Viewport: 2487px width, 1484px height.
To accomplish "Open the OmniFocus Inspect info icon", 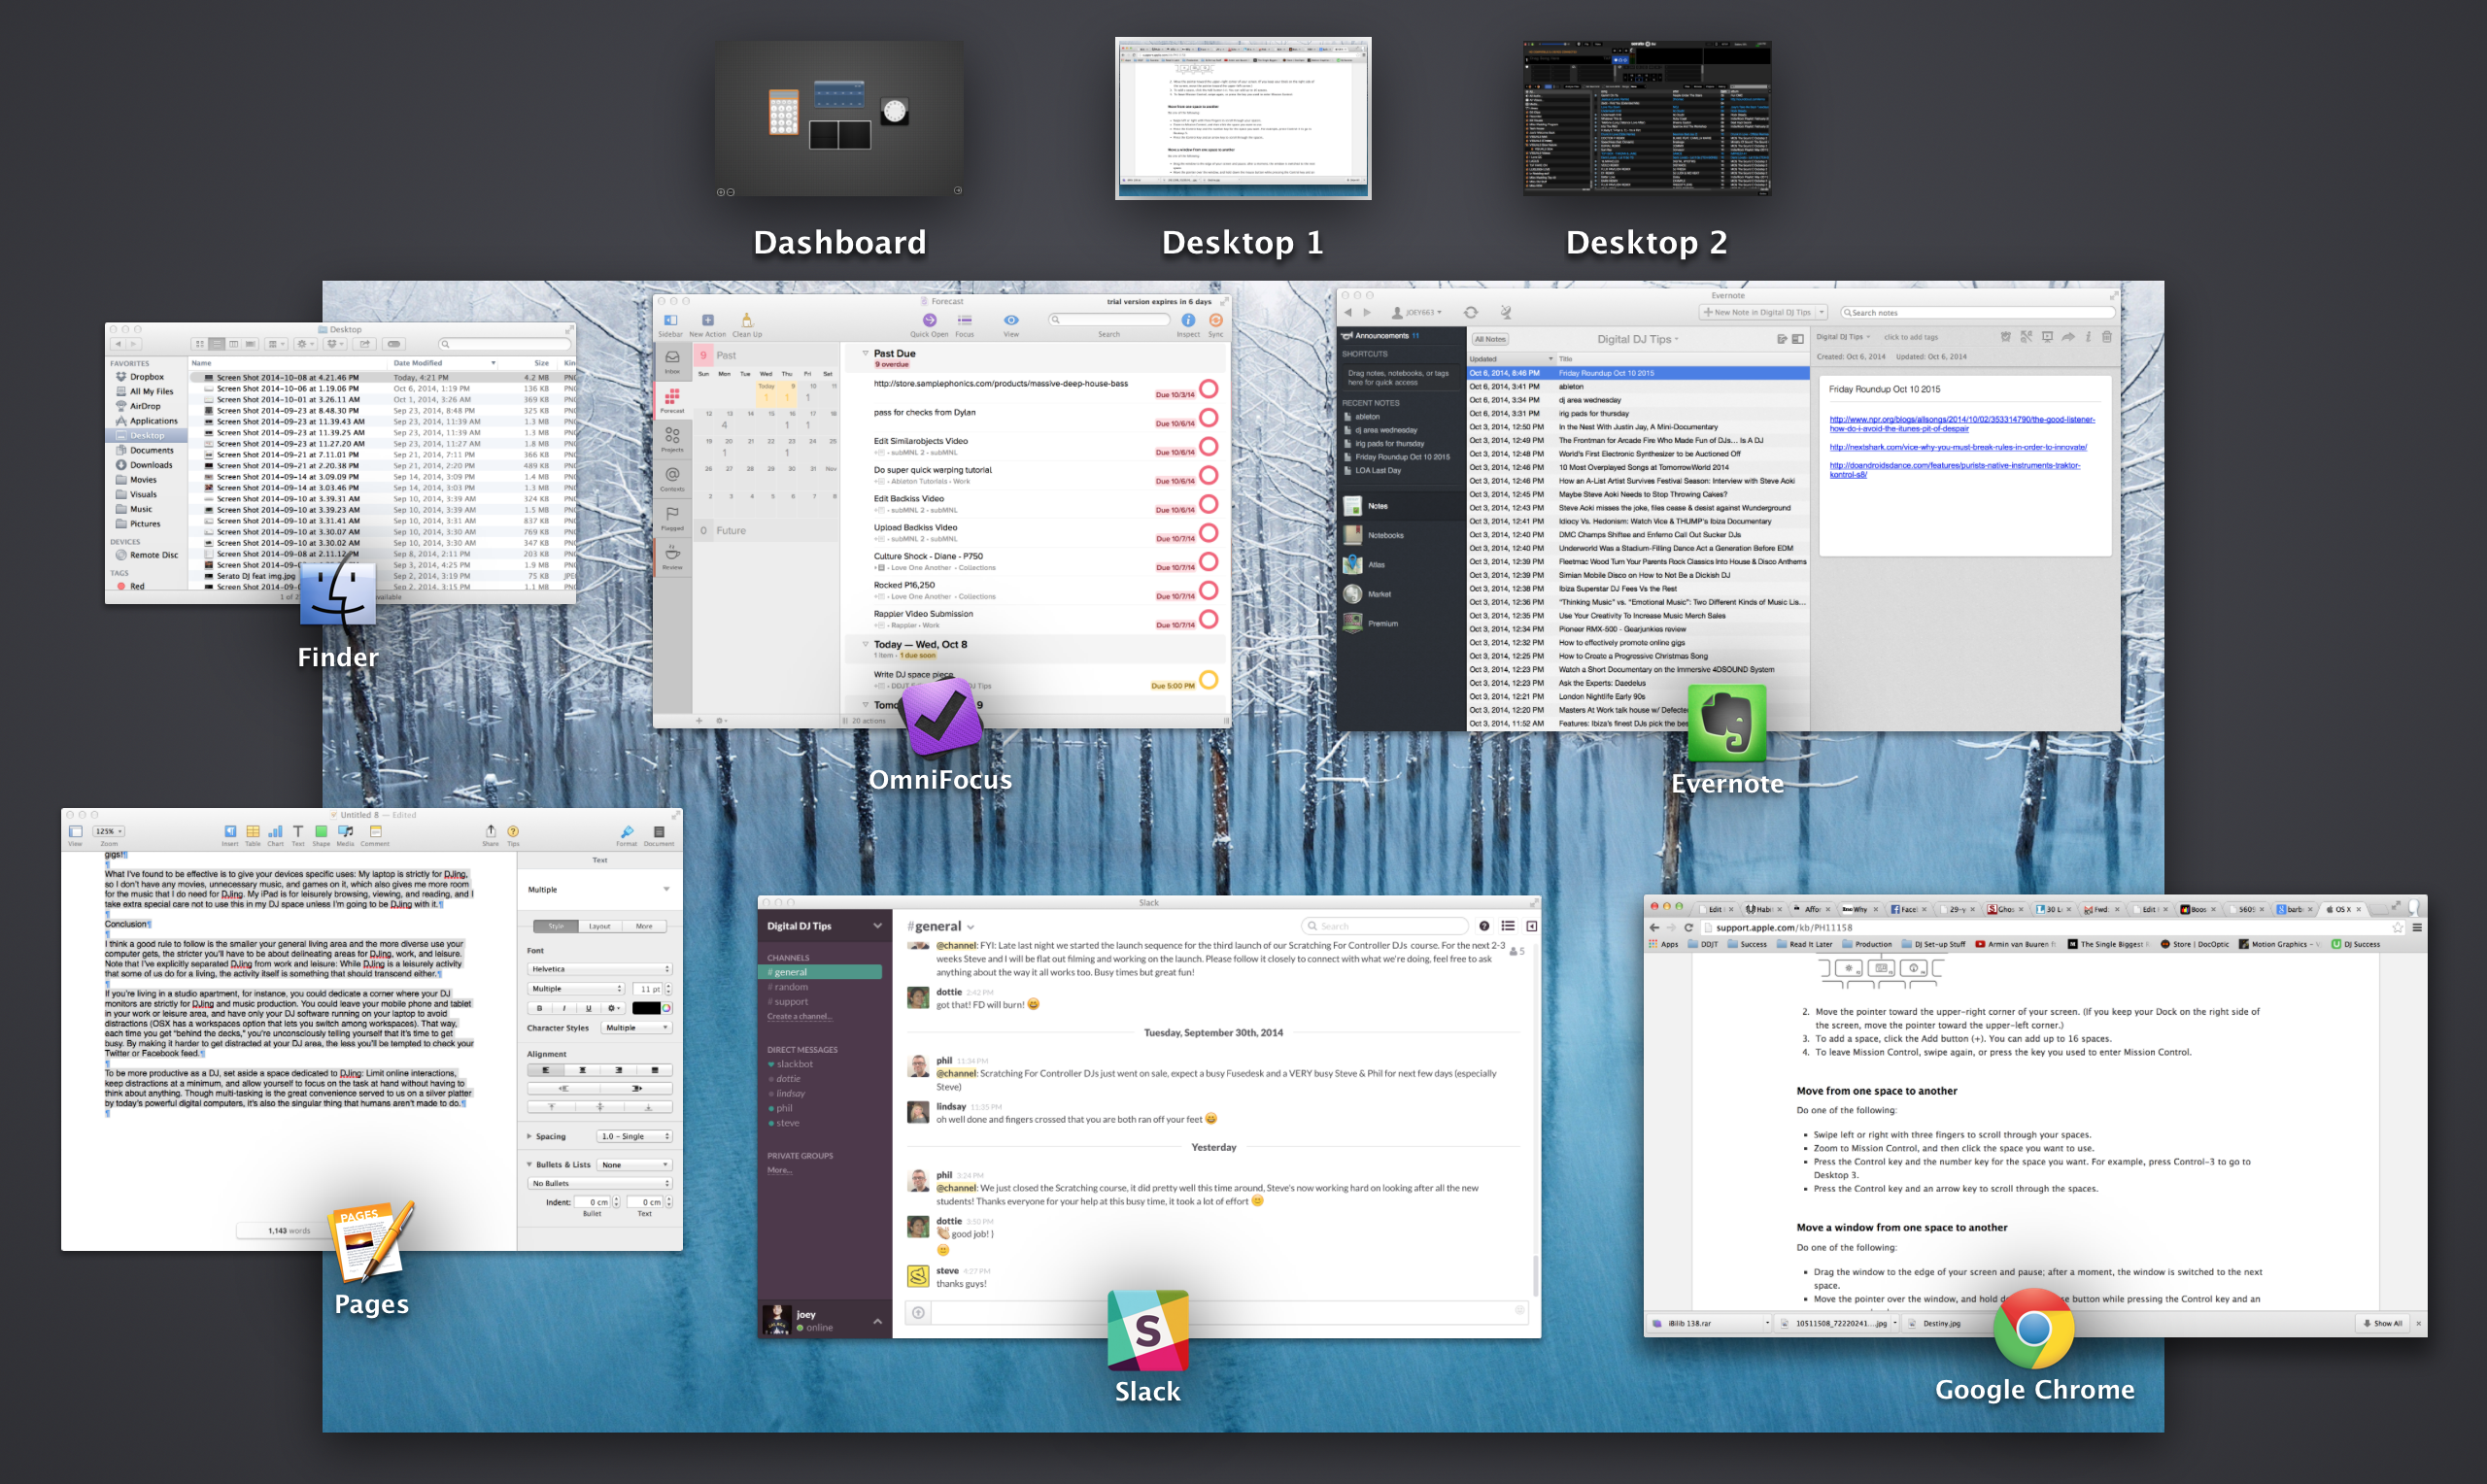I will coord(1188,320).
